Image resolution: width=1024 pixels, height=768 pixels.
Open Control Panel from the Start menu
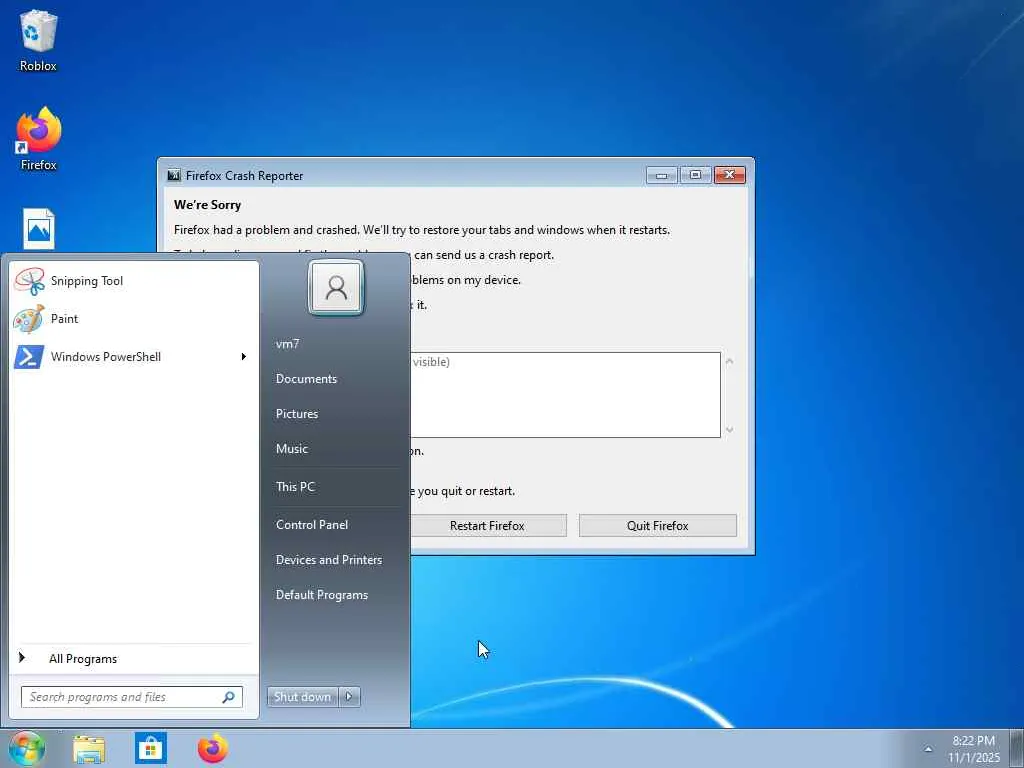point(312,524)
